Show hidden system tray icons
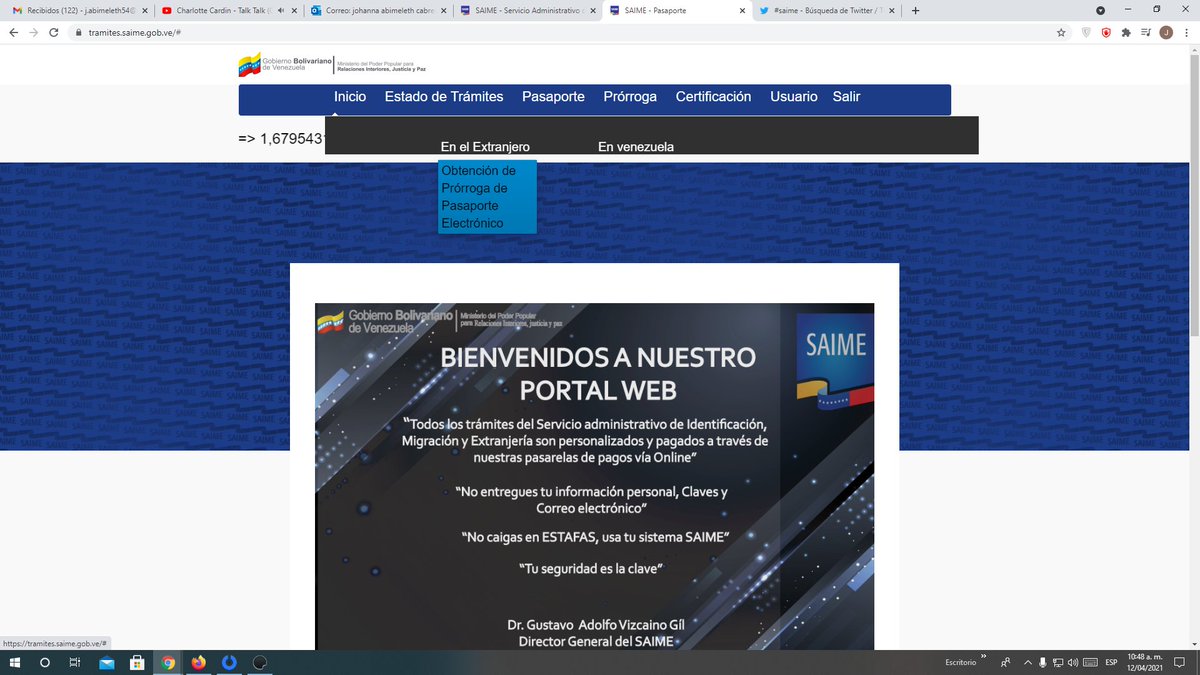The height and width of the screenshot is (675, 1200). point(1027,663)
